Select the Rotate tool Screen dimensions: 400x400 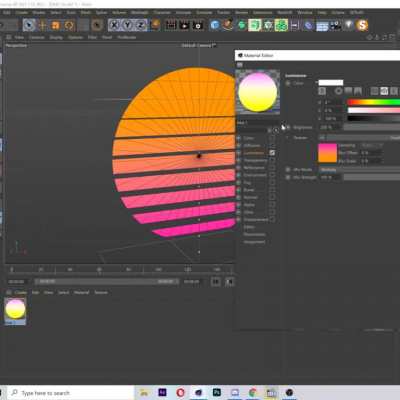click(69, 25)
